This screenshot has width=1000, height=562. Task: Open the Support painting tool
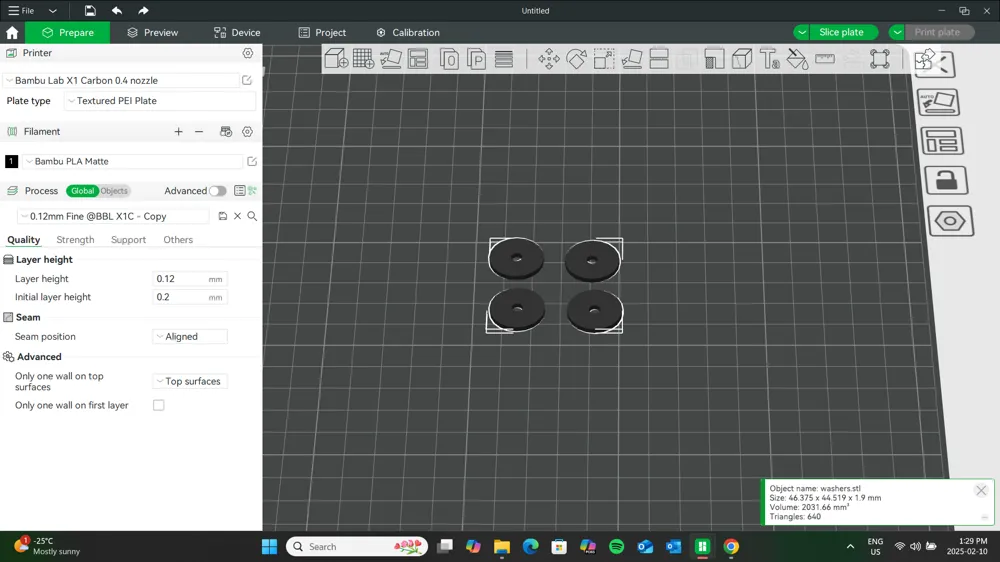[714, 59]
